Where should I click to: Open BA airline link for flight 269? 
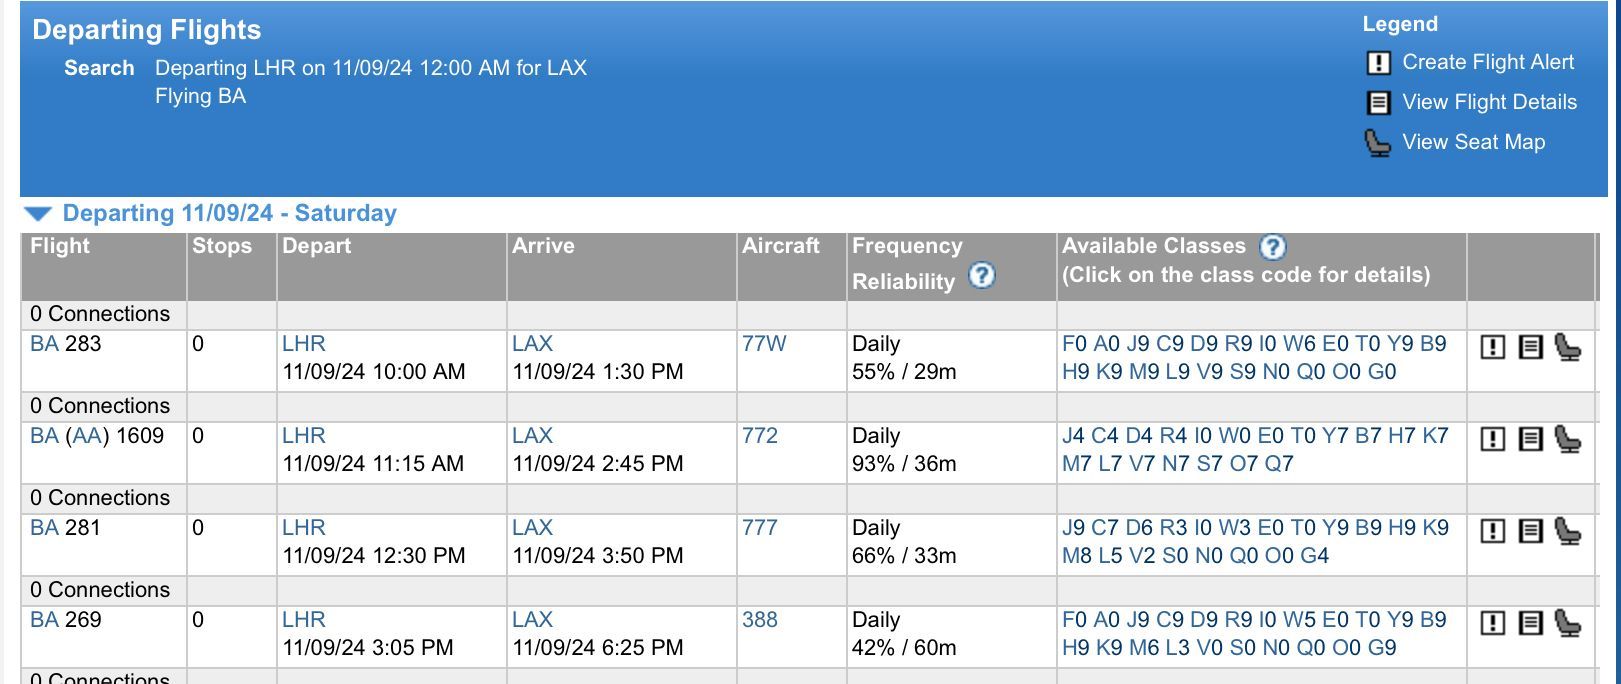(44, 619)
